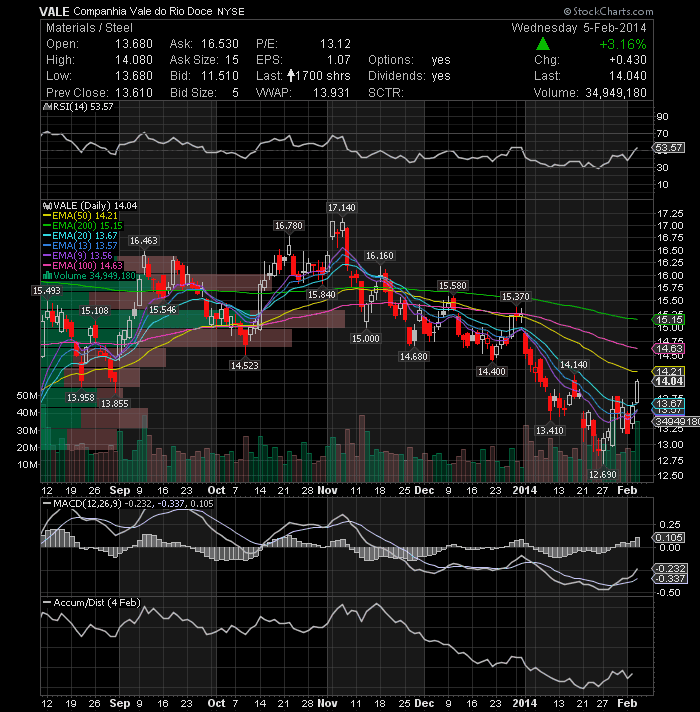Click the 15.493 price label at left
The width and height of the screenshot is (700, 712).
point(47,291)
